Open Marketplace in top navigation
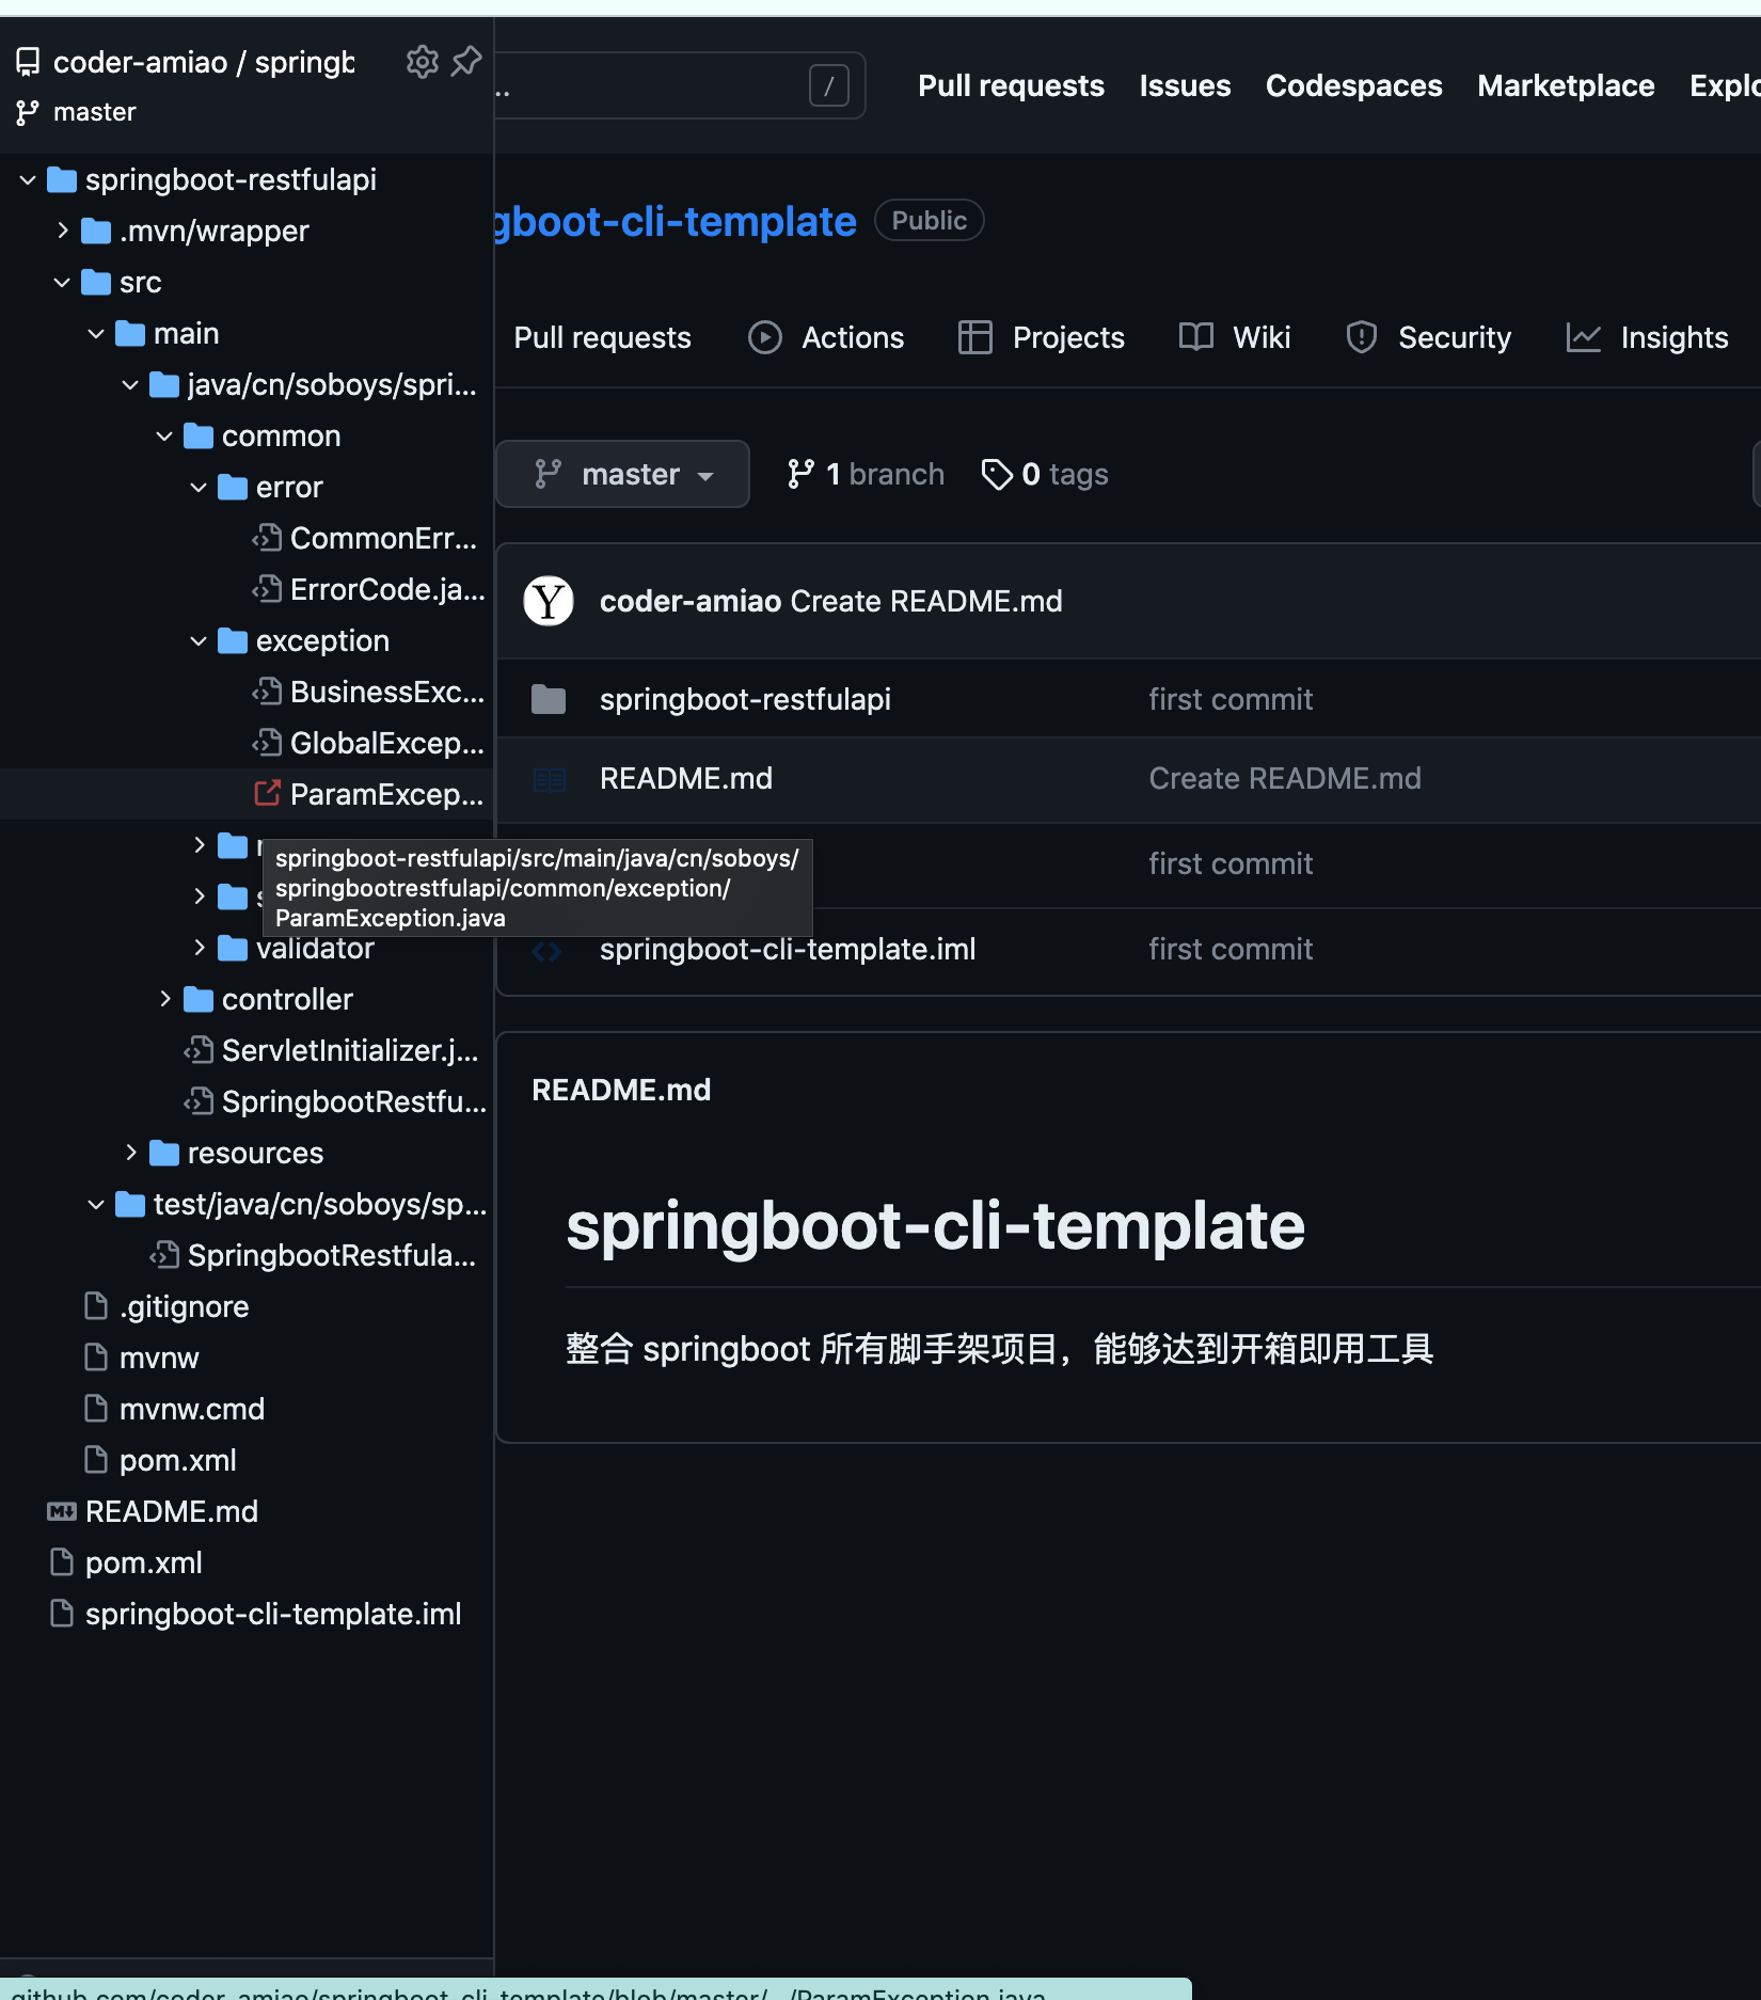The image size is (1761, 2000). (1566, 86)
